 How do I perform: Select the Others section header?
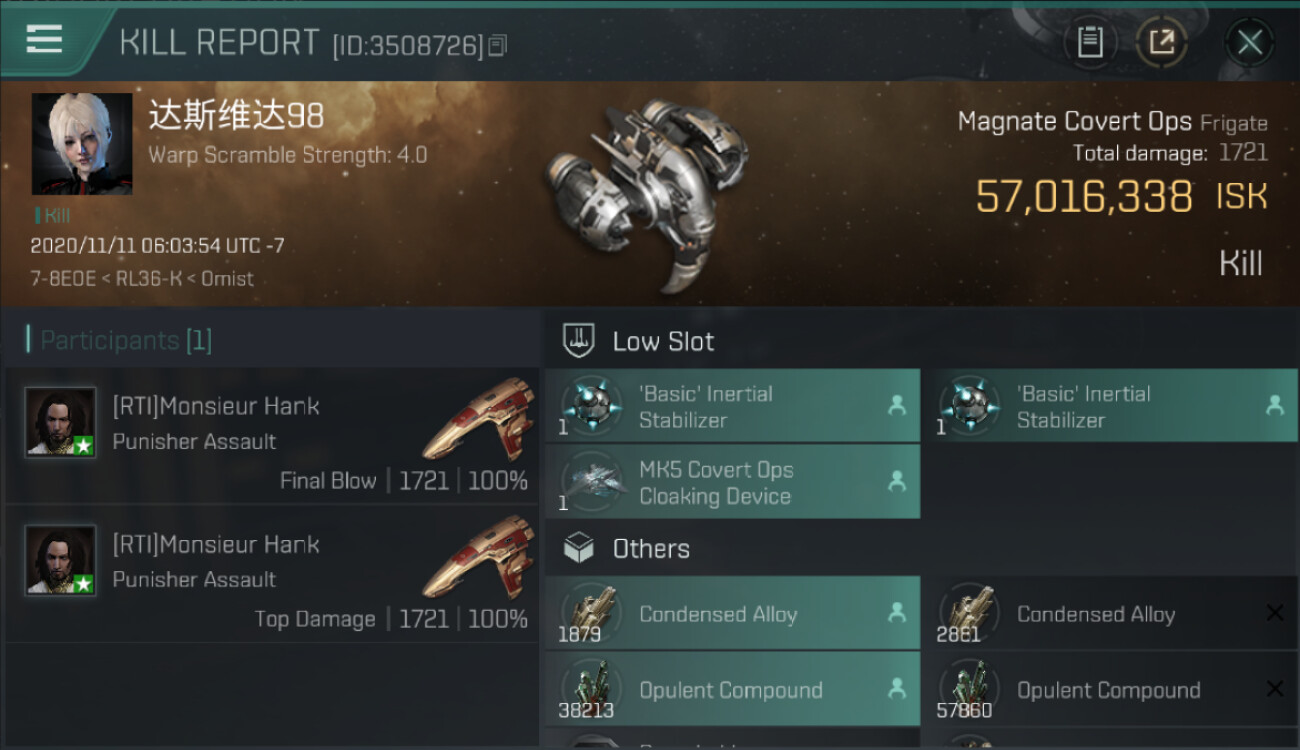pos(650,549)
